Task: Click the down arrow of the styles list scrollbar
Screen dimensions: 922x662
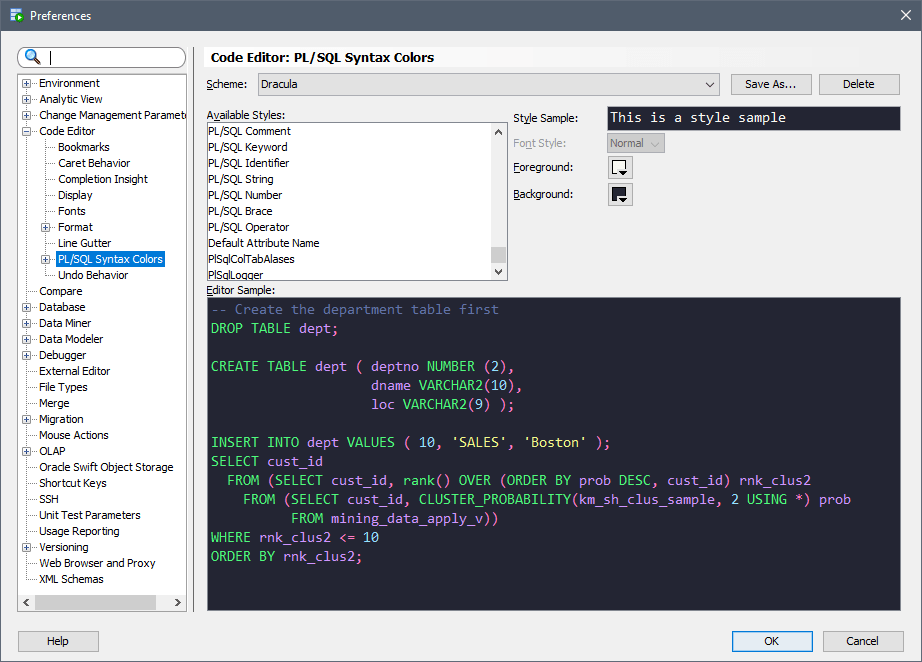Action: click(499, 269)
